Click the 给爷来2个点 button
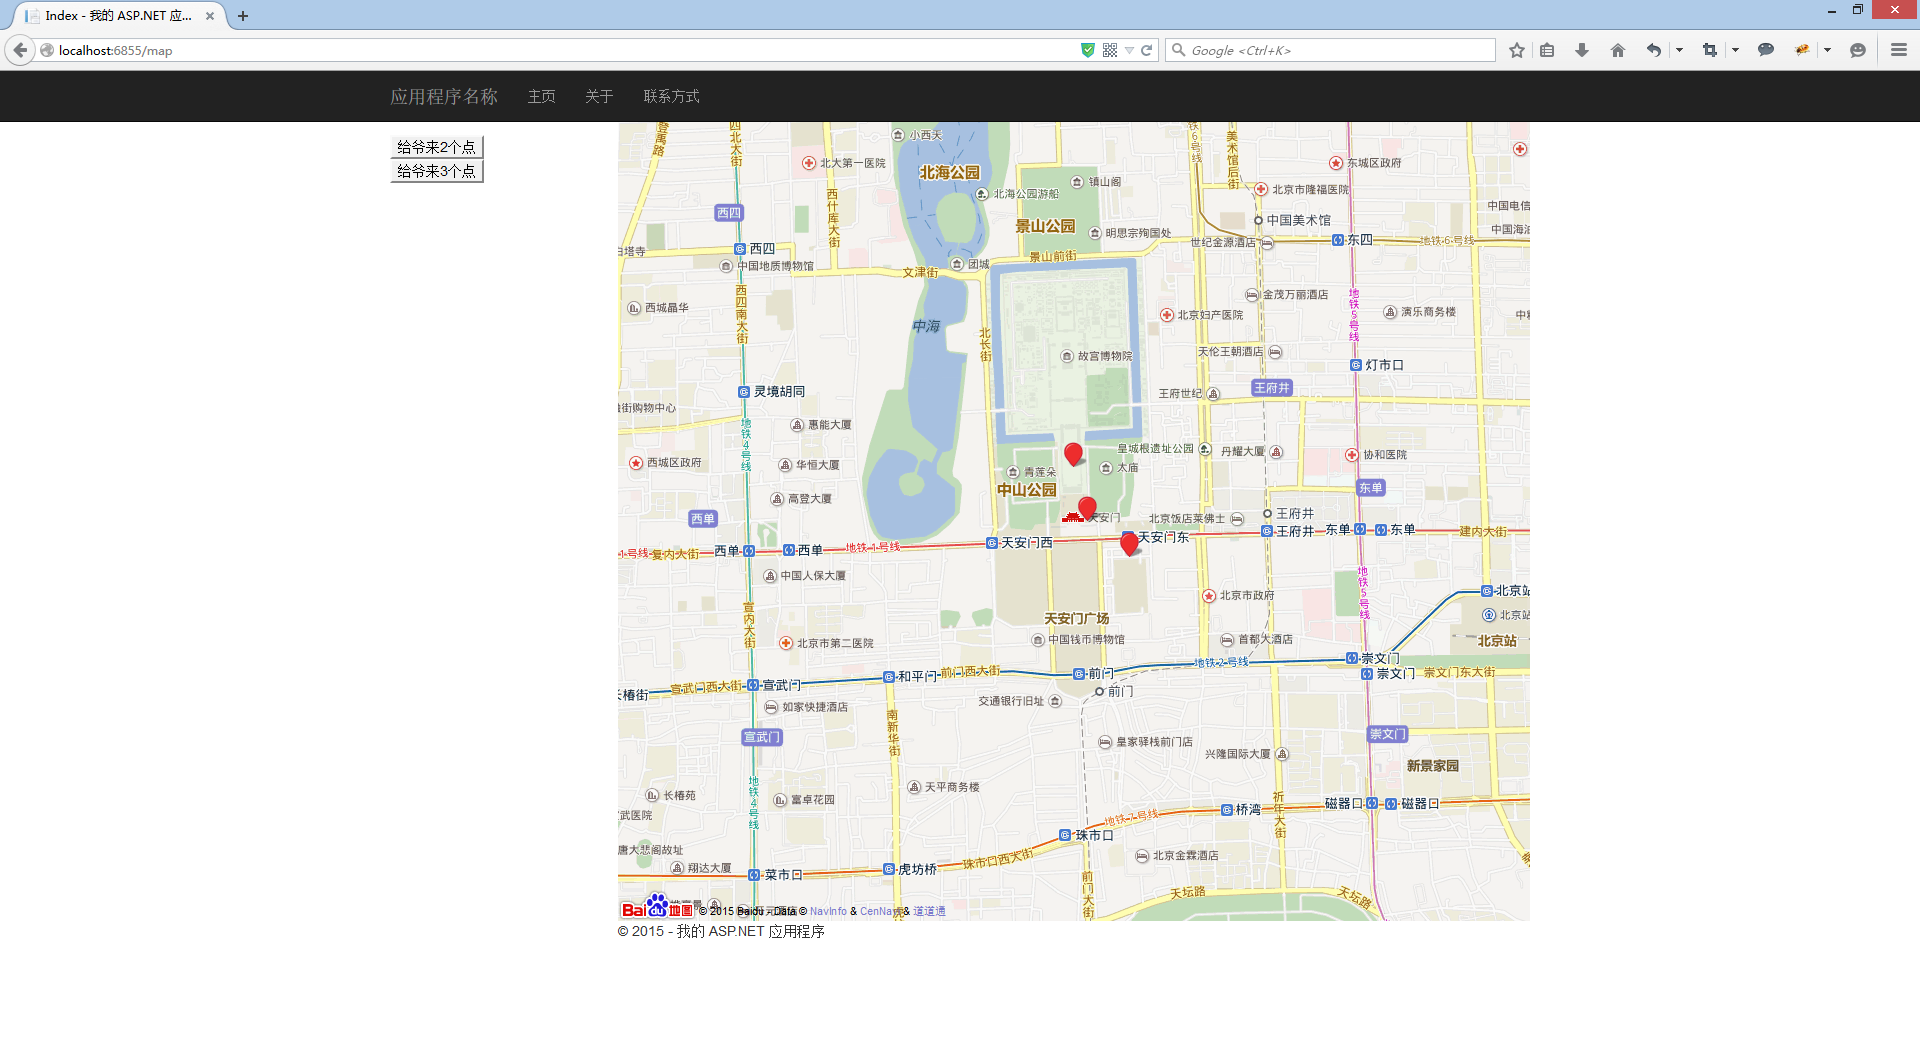 pos(437,147)
